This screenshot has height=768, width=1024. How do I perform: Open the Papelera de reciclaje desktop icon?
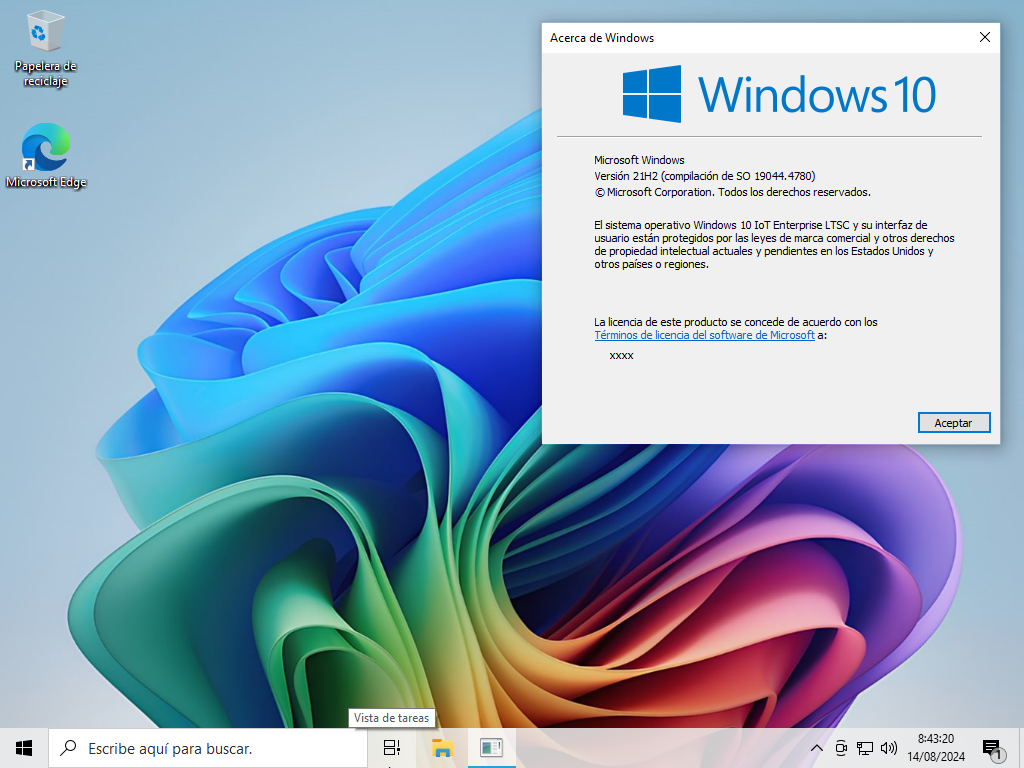46,49
